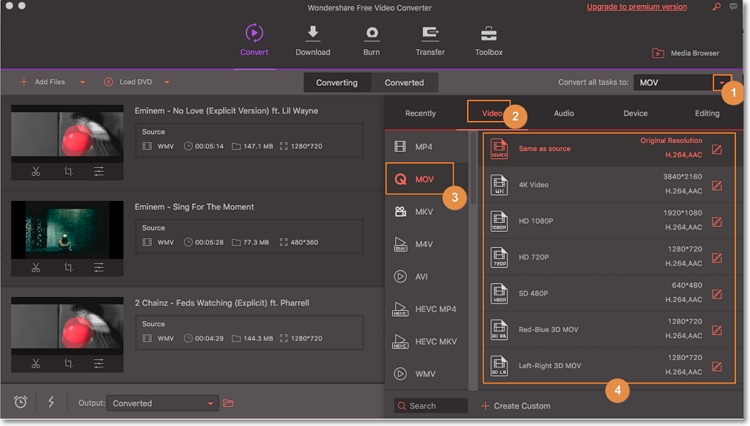Select HD 1080P preset
The height and width of the screenshot is (426, 750).
pos(609,221)
